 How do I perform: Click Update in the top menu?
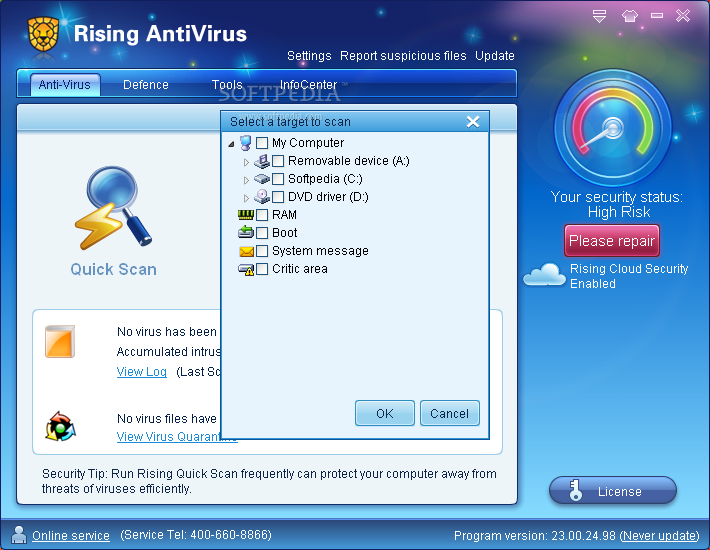(494, 56)
